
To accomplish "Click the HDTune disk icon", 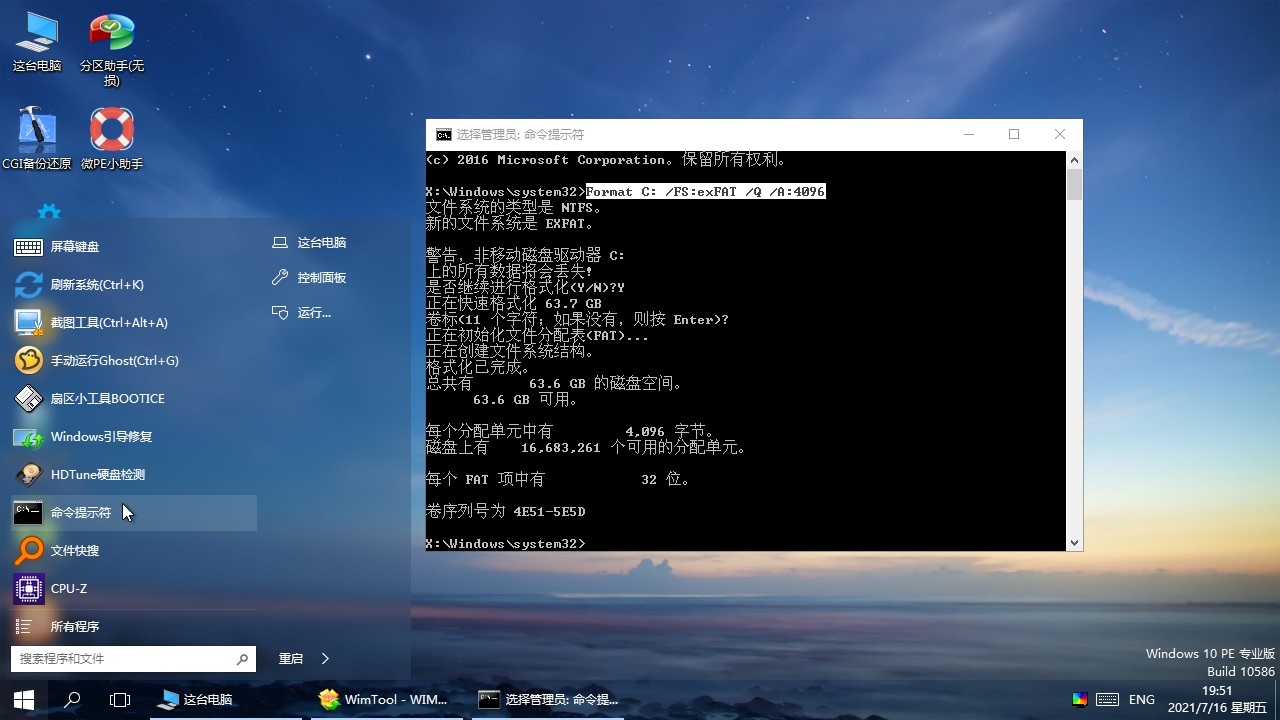I will click(x=28, y=474).
